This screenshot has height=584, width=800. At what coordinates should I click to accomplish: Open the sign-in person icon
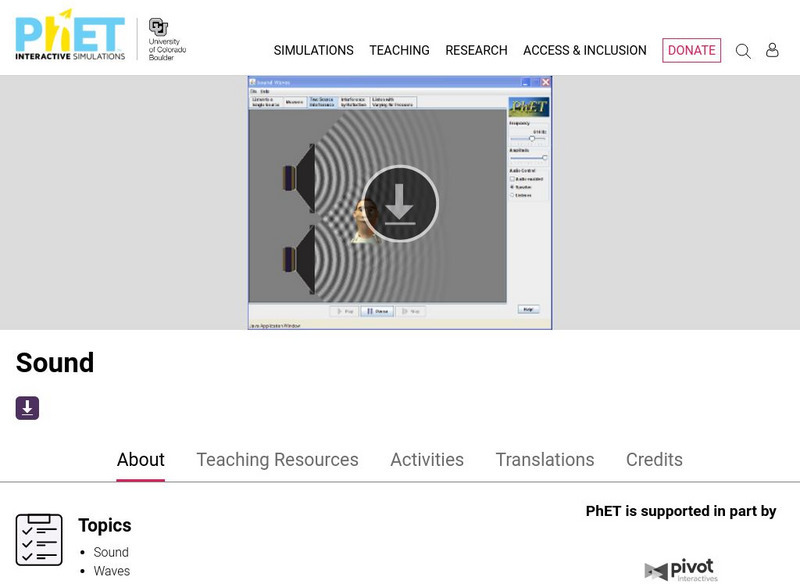point(772,50)
